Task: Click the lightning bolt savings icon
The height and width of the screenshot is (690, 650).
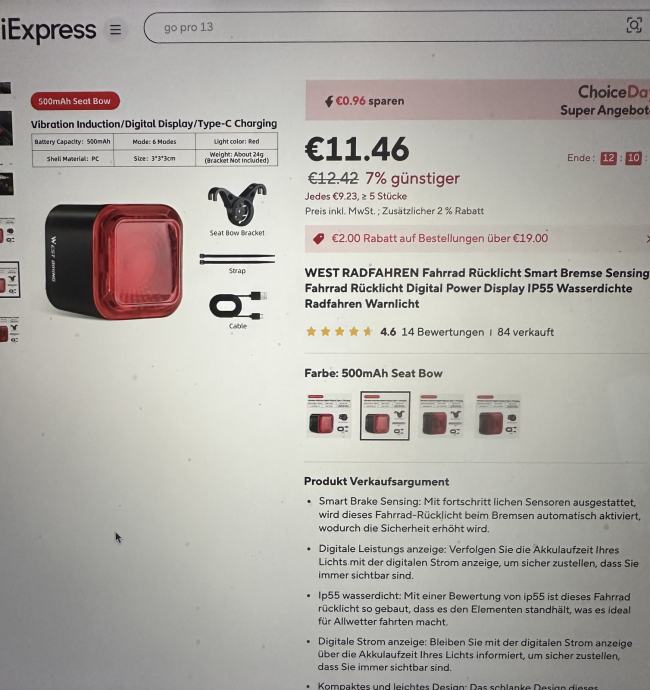Action: 329,102
